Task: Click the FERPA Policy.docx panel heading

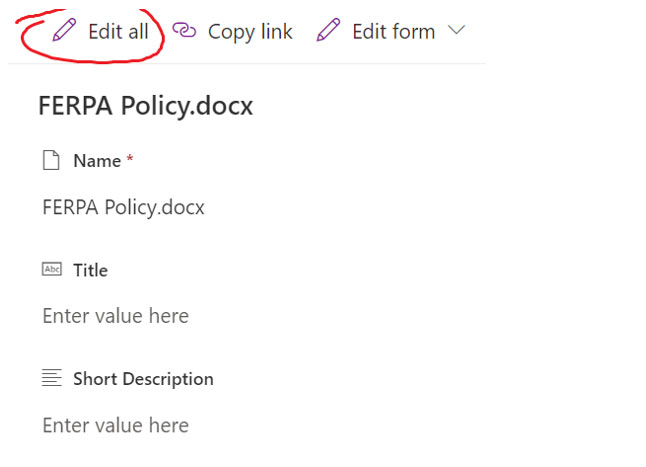Action: (x=145, y=106)
